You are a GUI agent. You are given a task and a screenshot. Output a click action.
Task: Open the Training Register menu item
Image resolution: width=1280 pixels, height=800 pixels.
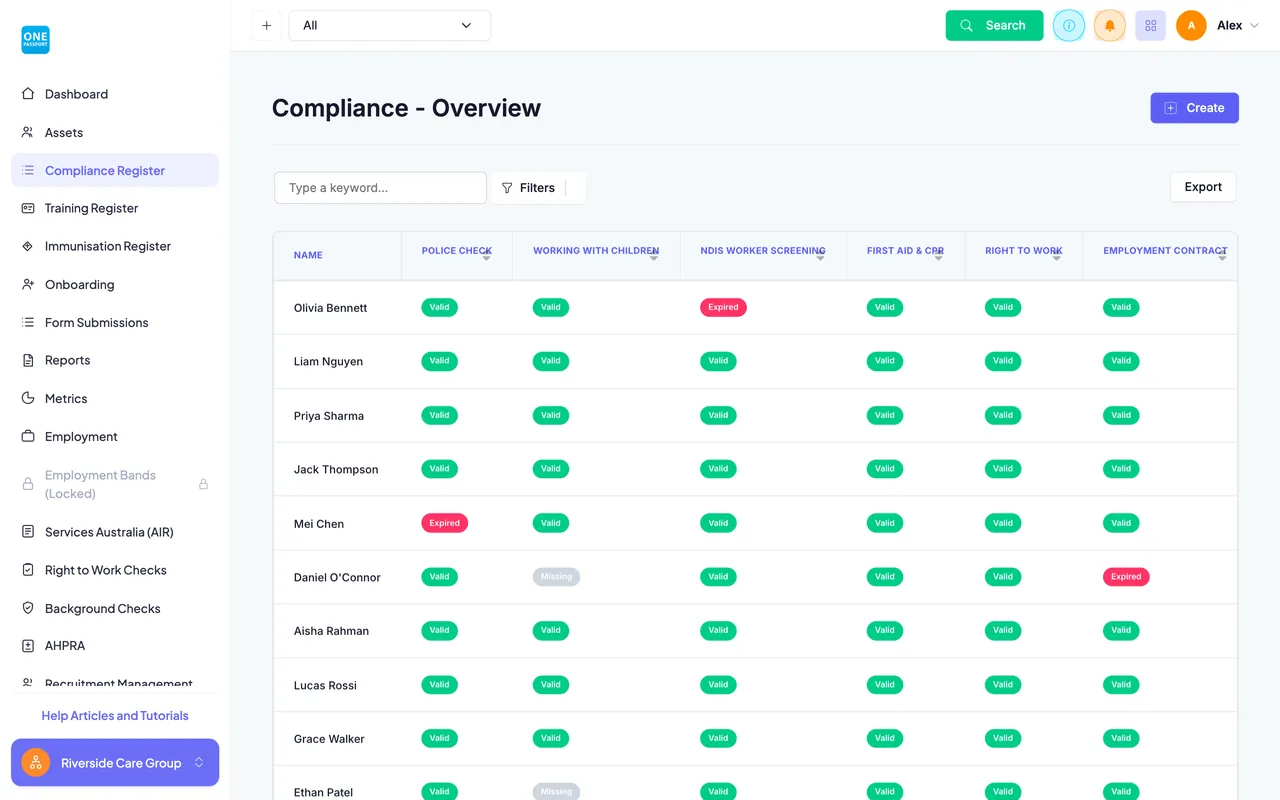[x=115, y=208]
